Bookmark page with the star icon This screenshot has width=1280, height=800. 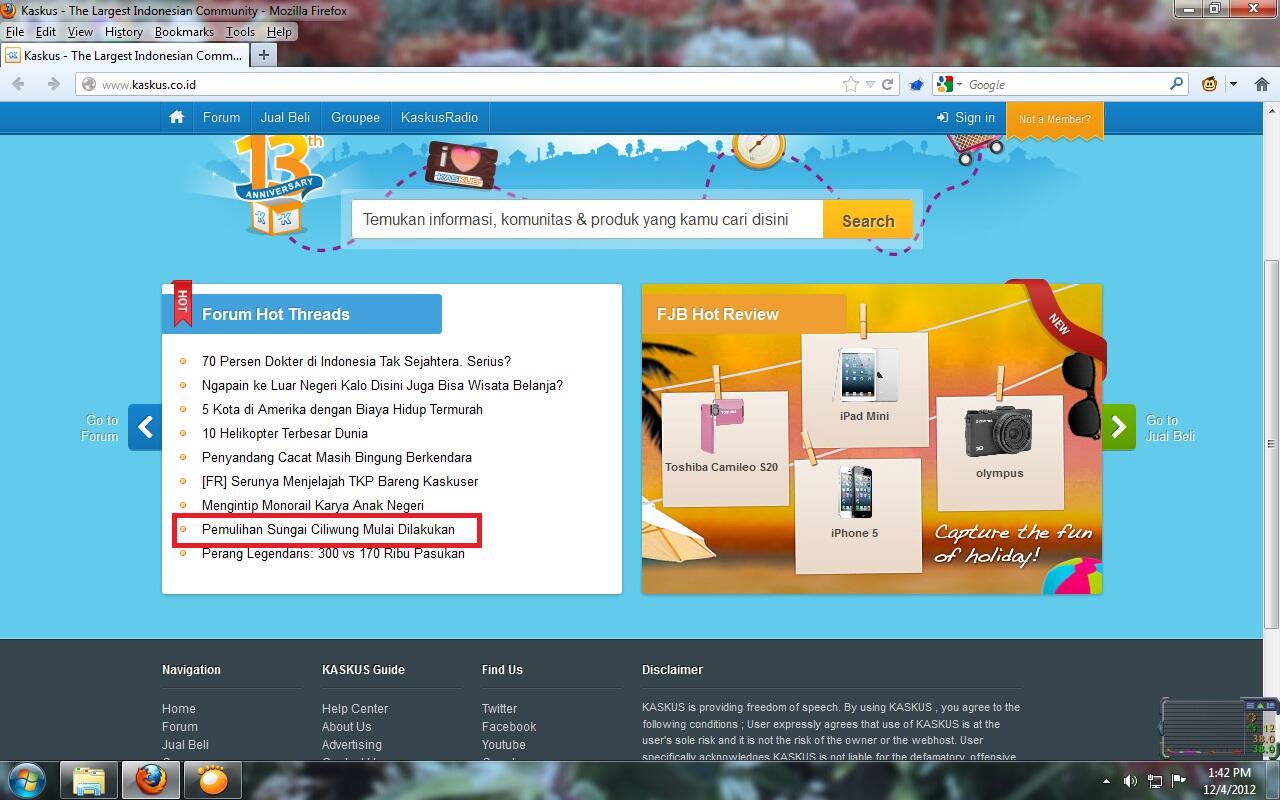[851, 85]
